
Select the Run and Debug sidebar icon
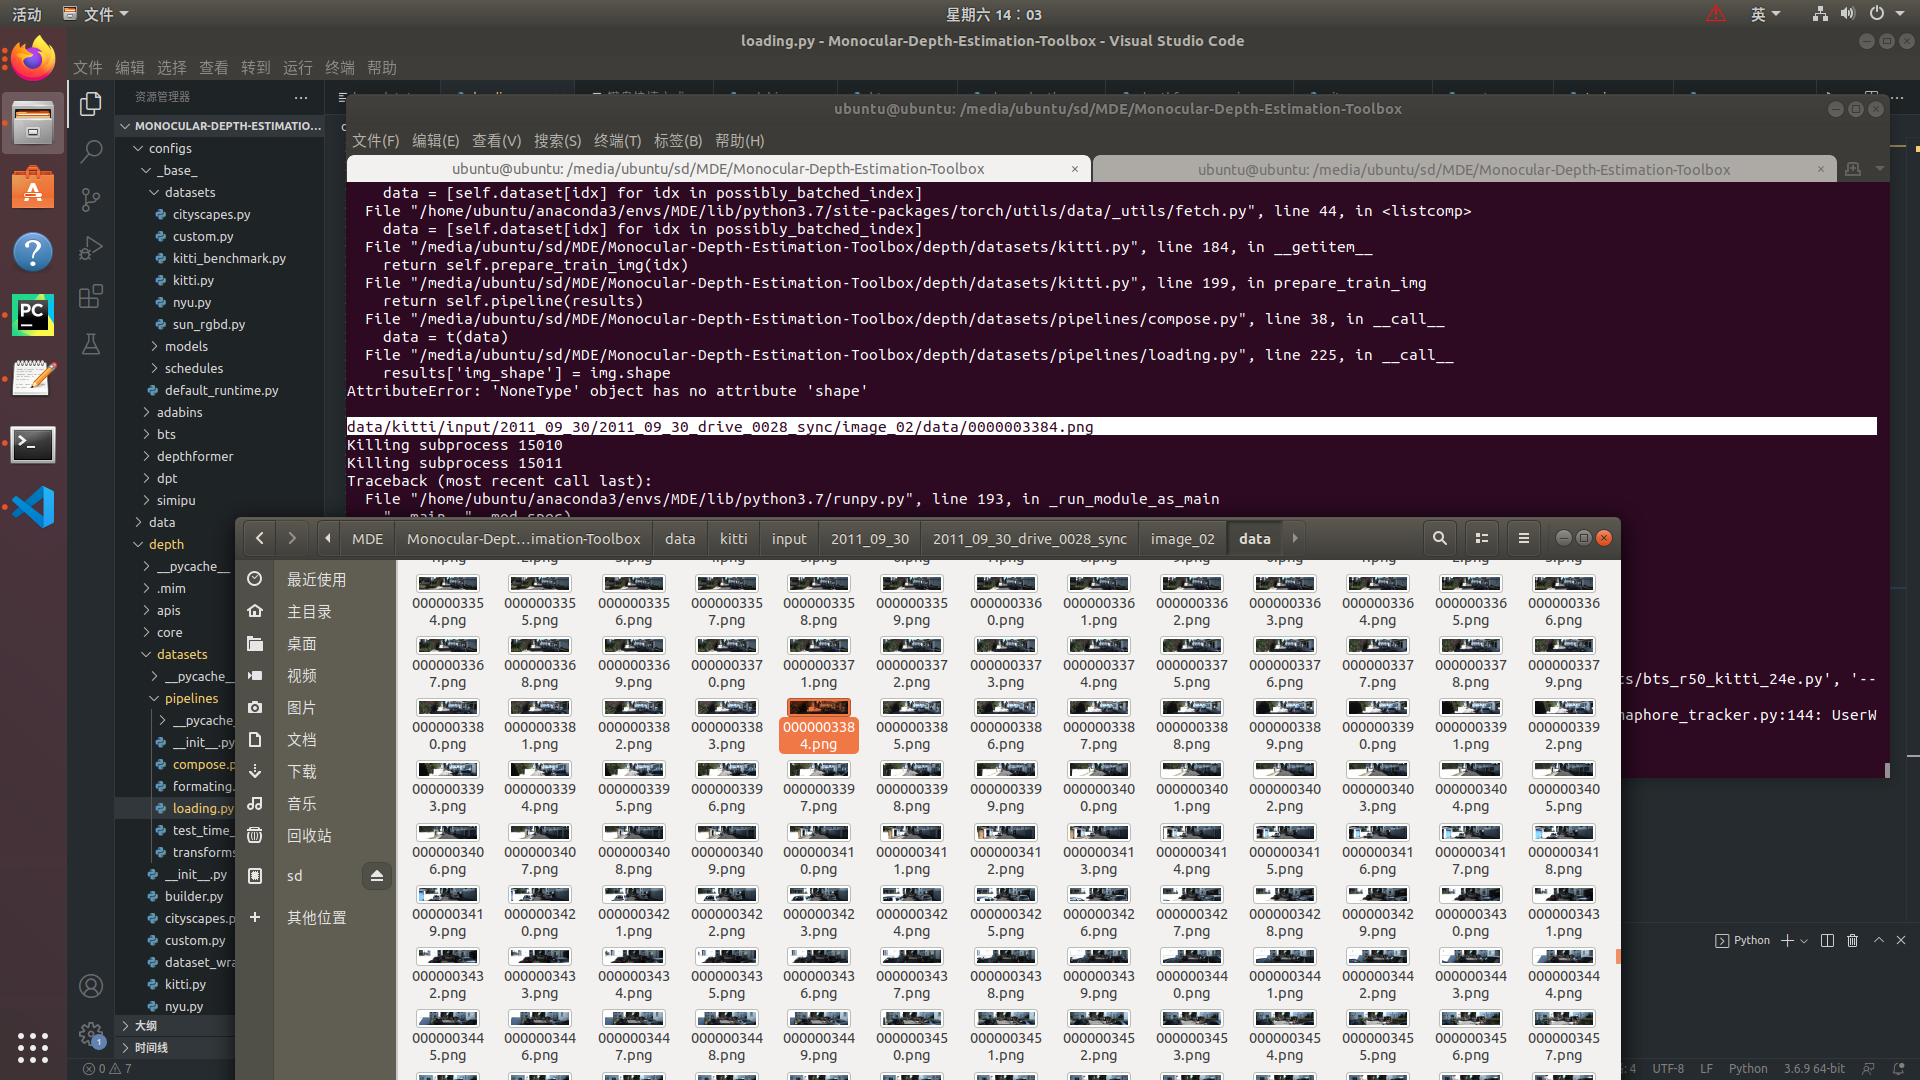91,248
